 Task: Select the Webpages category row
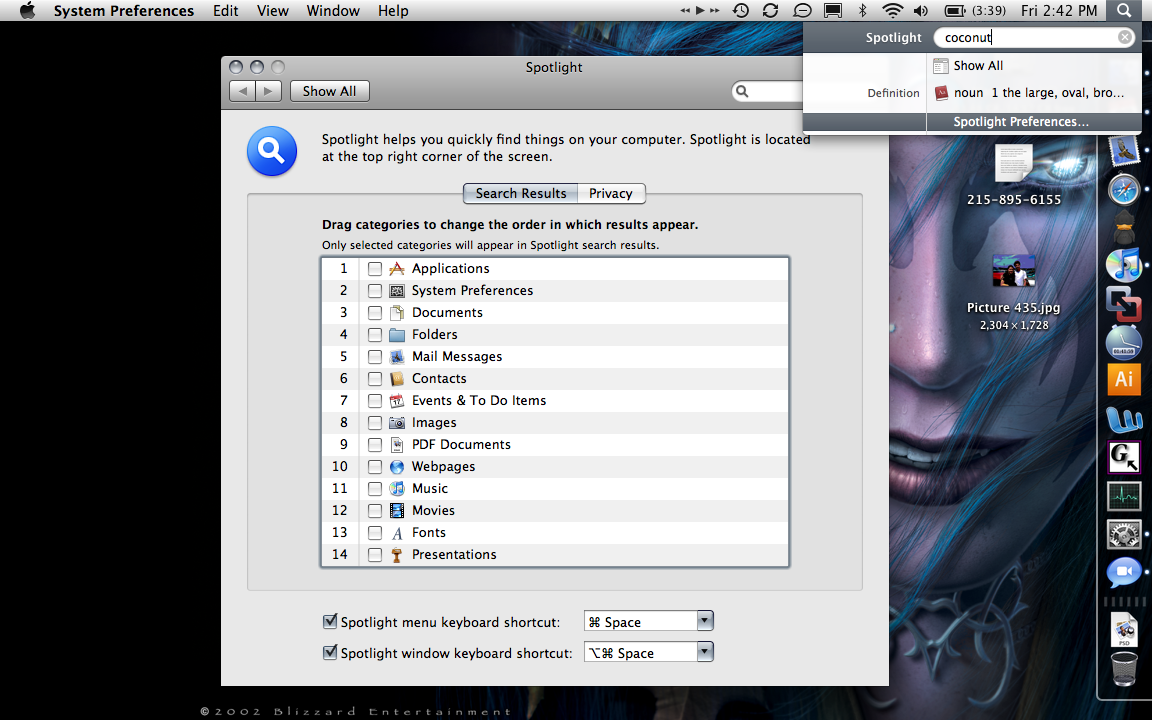(555, 467)
